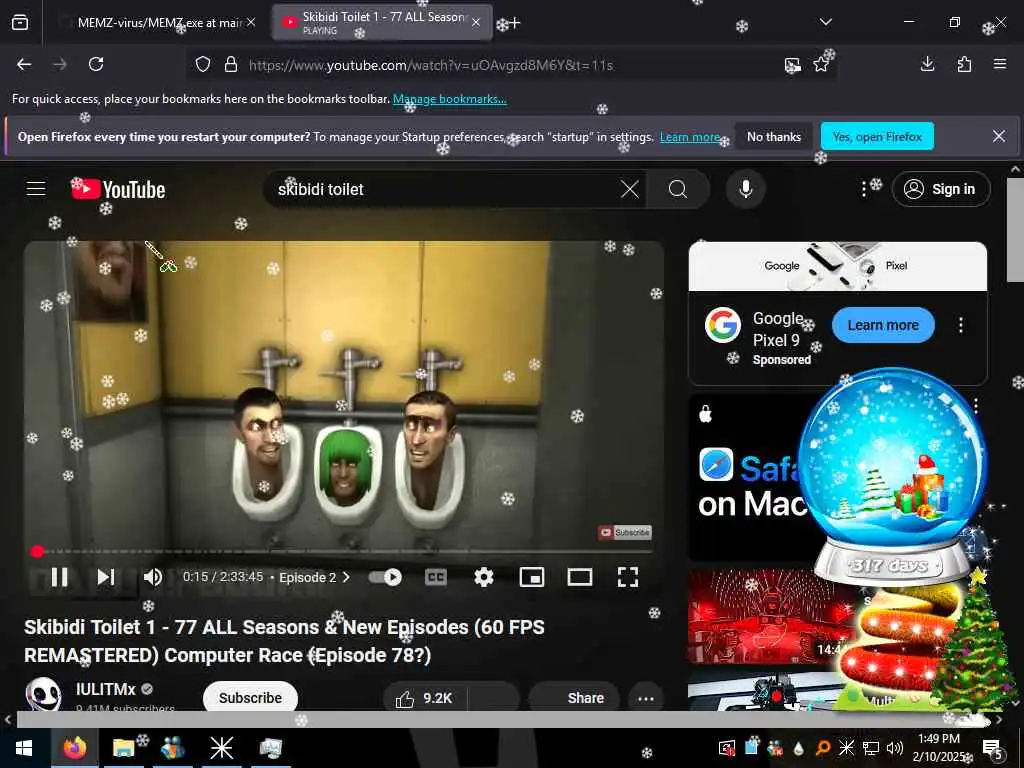The width and height of the screenshot is (1024, 768).
Task: Open tracking protection shield icon
Action: [203, 65]
